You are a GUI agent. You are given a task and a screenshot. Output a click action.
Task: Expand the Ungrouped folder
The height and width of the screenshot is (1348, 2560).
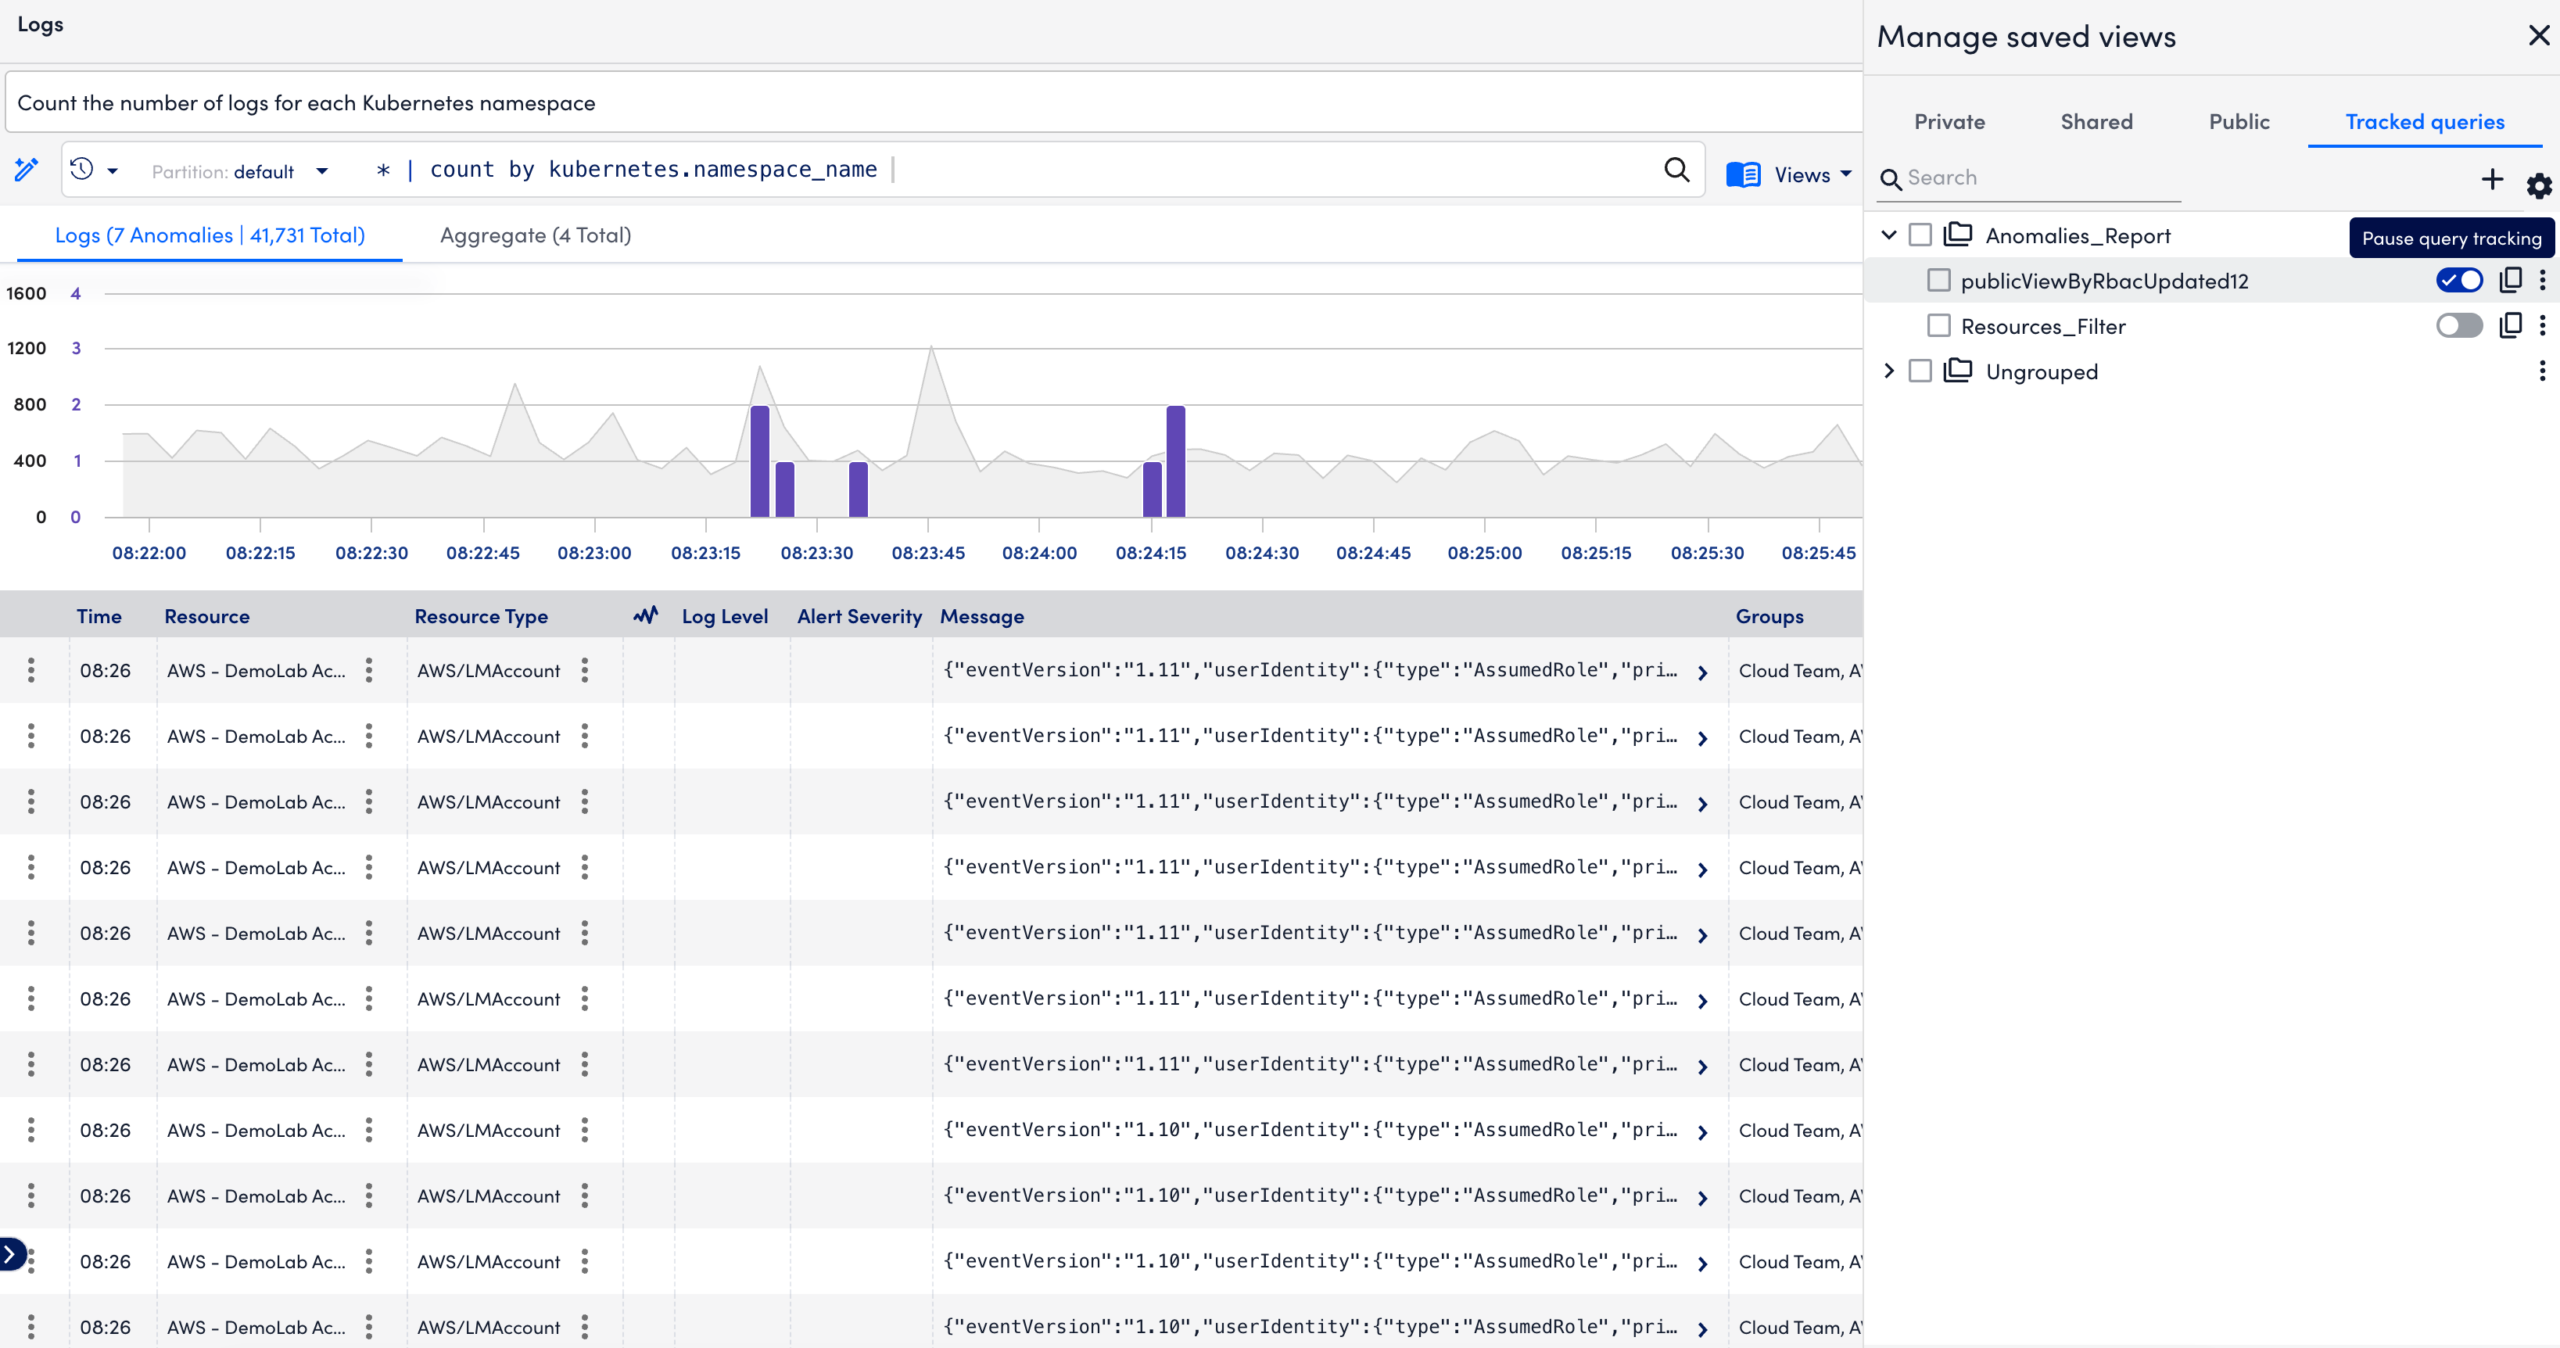1889,371
